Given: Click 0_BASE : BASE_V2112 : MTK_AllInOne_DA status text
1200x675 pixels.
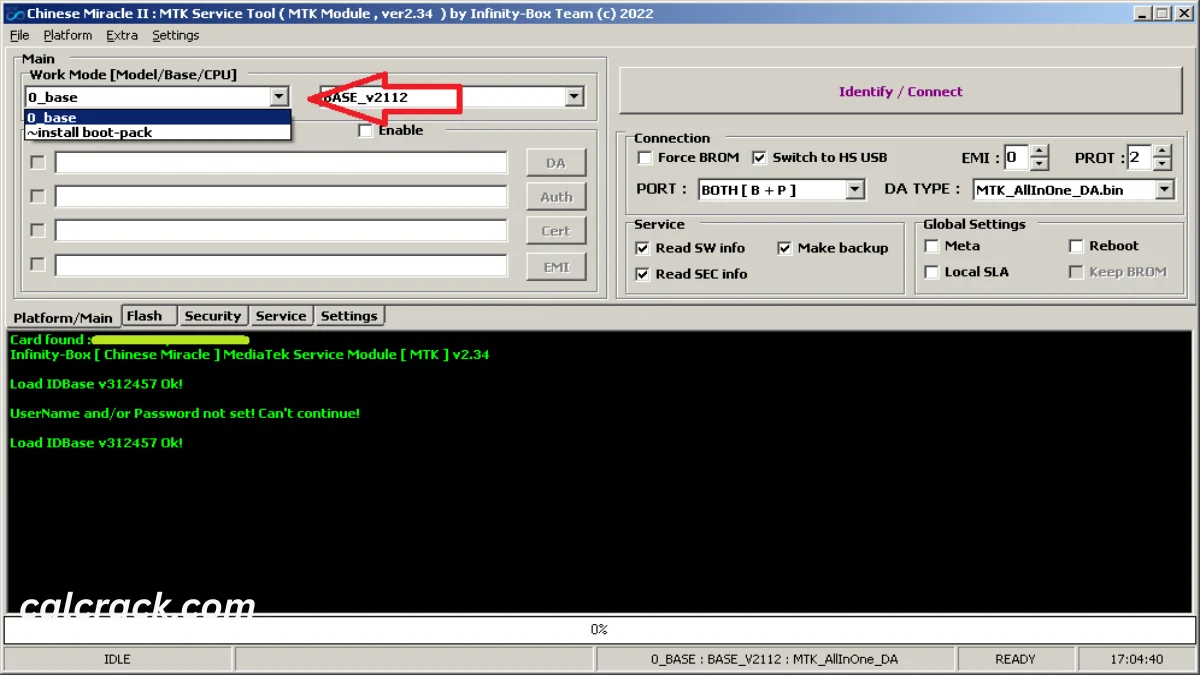Looking at the screenshot, I should (774, 659).
